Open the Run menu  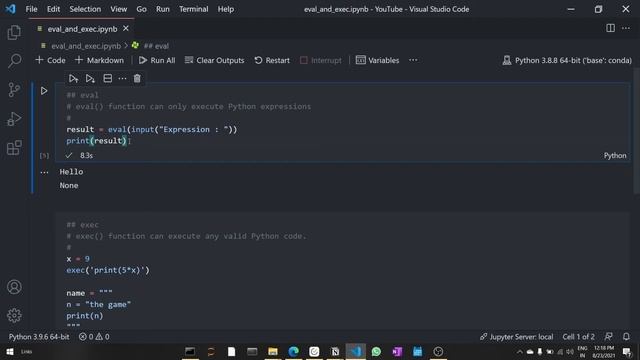coord(162,9)
